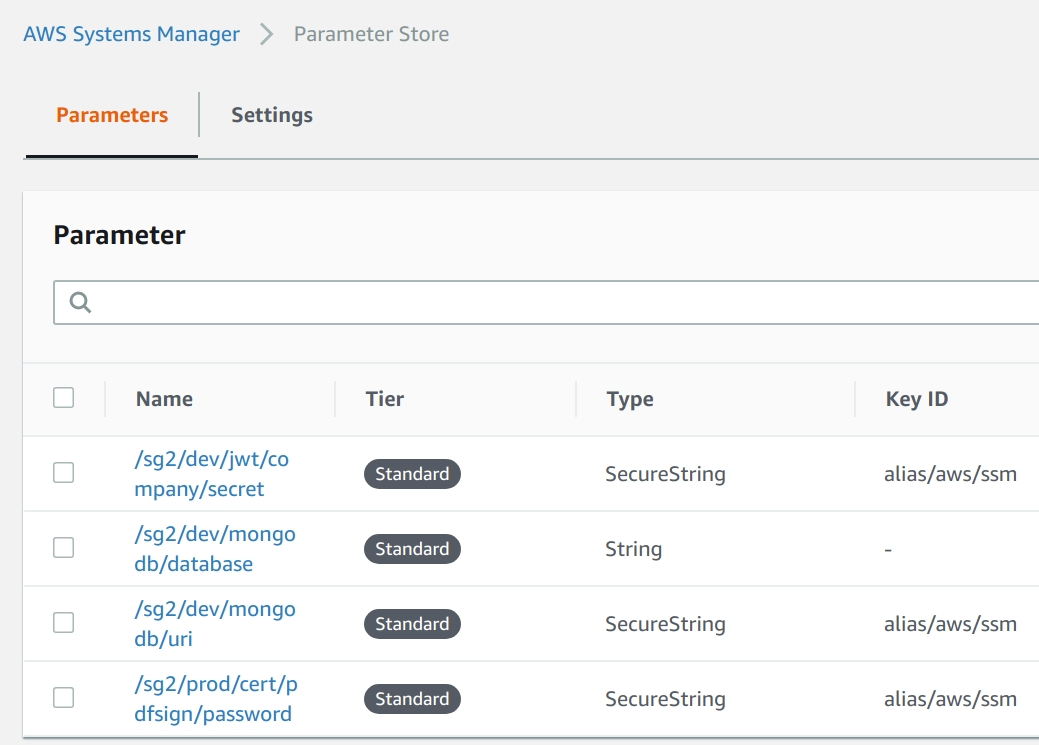Screen dimensions: 1039x745
Task: Click String type in mongodb/database row
Action: click(633, 549)
